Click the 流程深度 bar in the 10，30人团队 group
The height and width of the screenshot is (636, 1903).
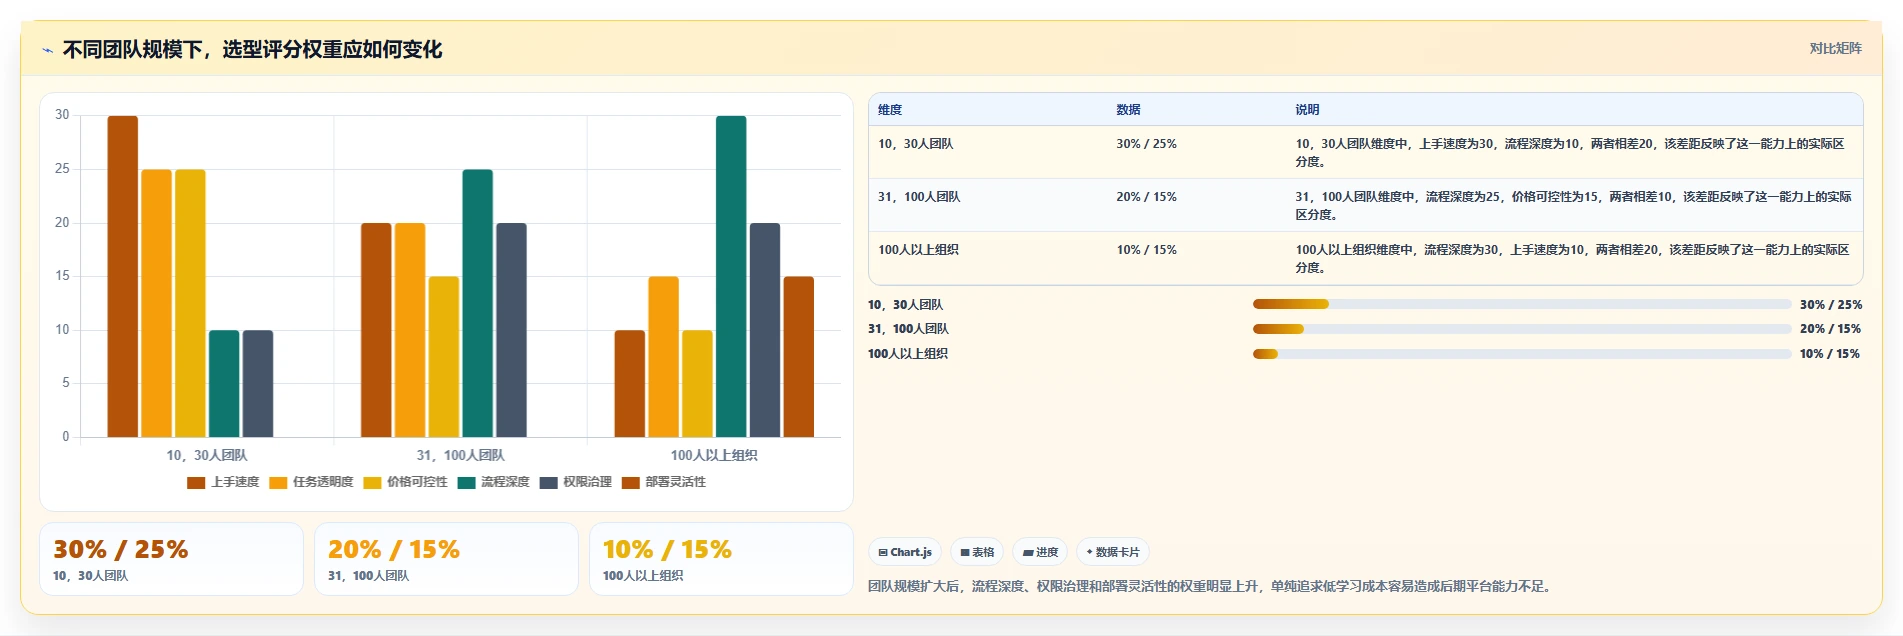point(224,383)
